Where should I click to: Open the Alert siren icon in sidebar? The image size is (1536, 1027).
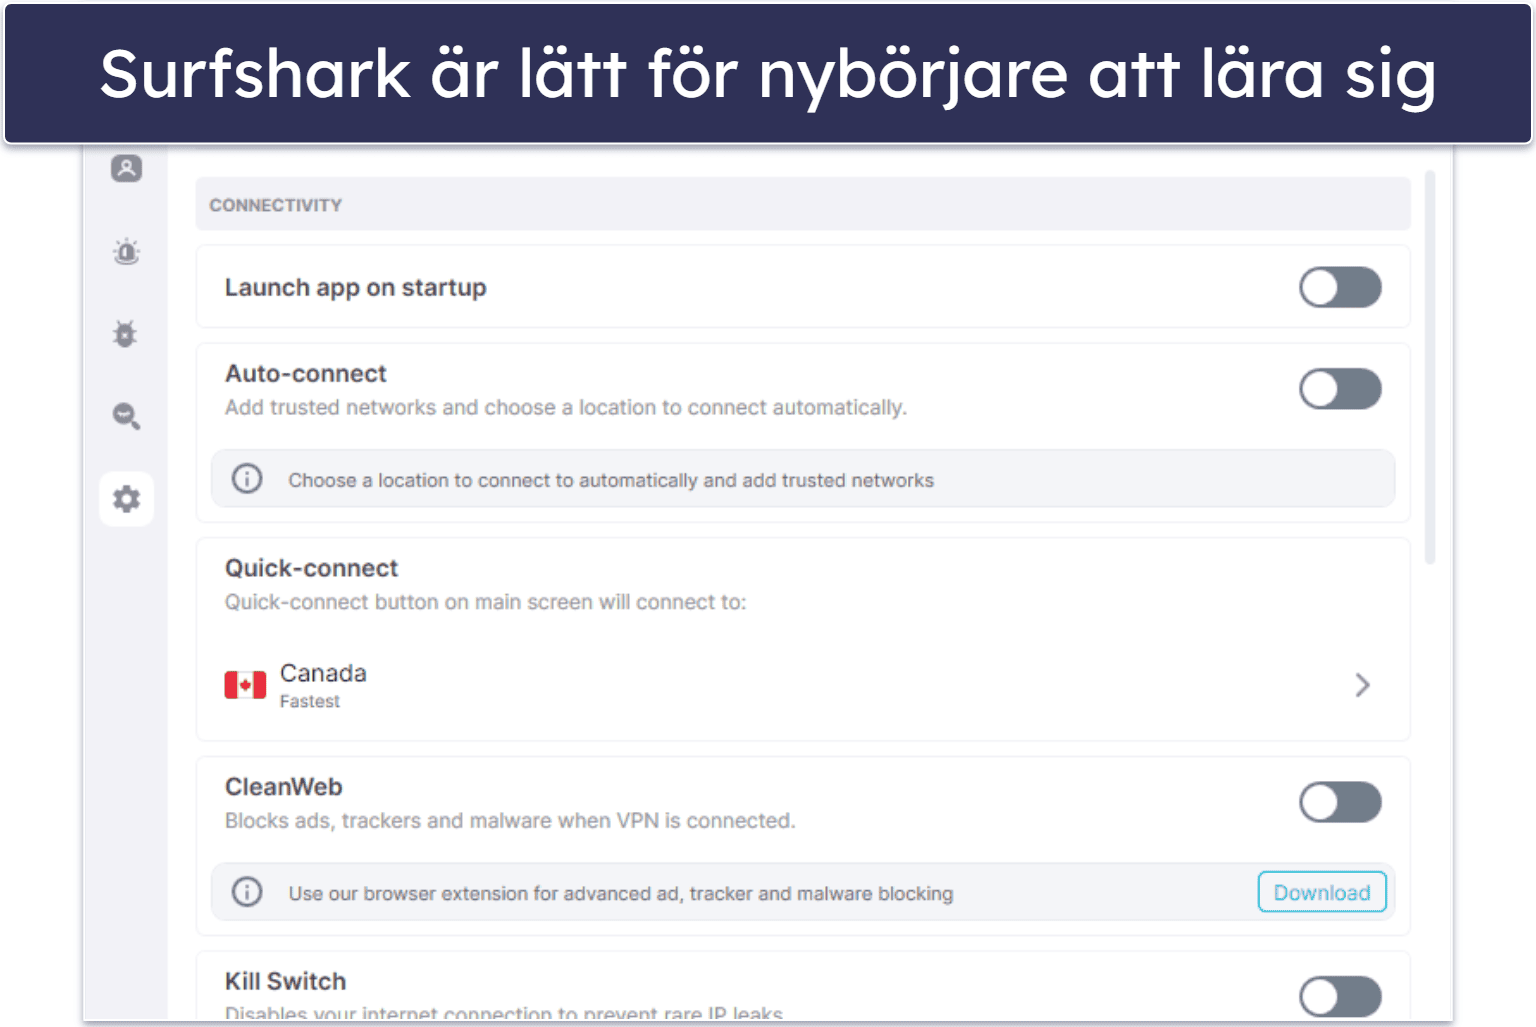click(x=126, y=251)
